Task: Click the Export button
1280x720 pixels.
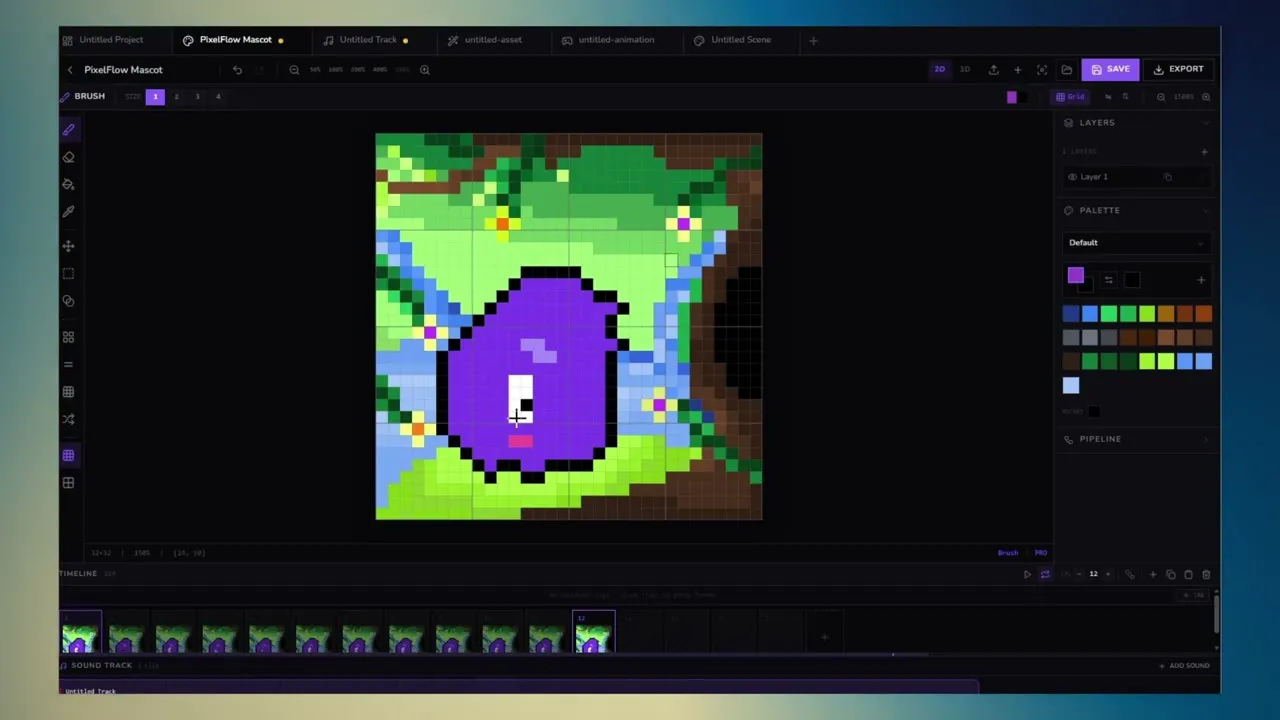Action: (1178, 69)
